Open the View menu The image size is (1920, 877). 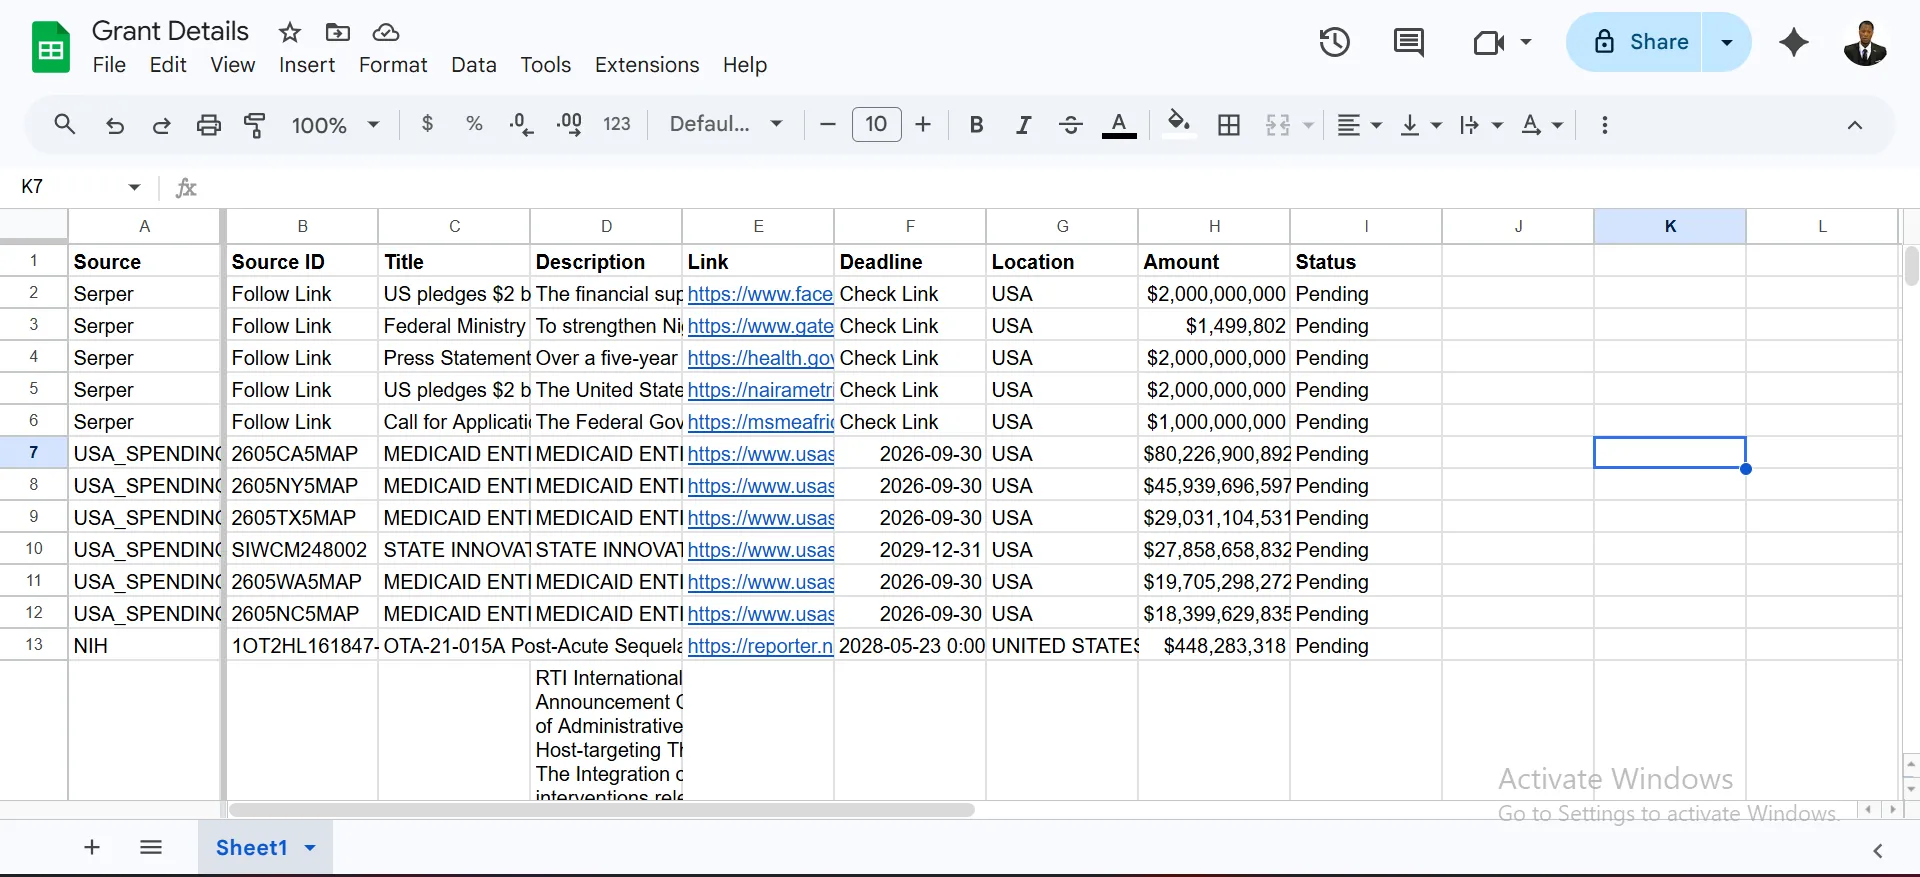click(x=232, y=65)
